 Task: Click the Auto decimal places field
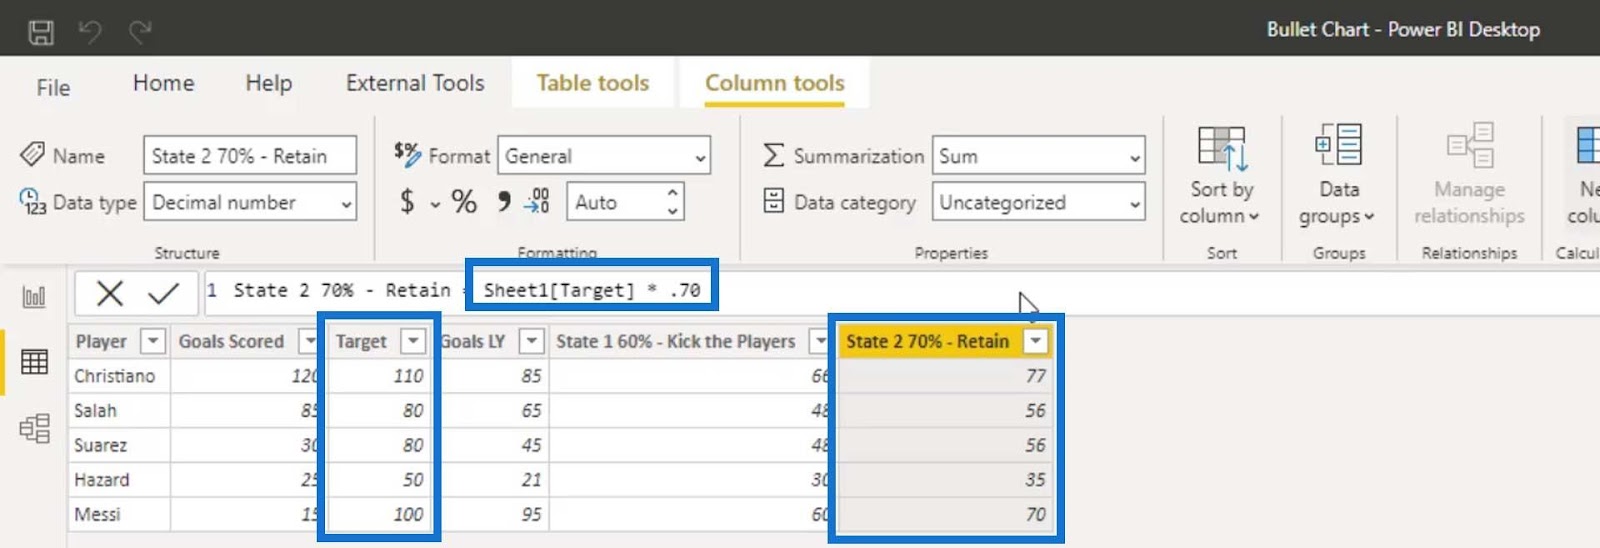(614, 202)
